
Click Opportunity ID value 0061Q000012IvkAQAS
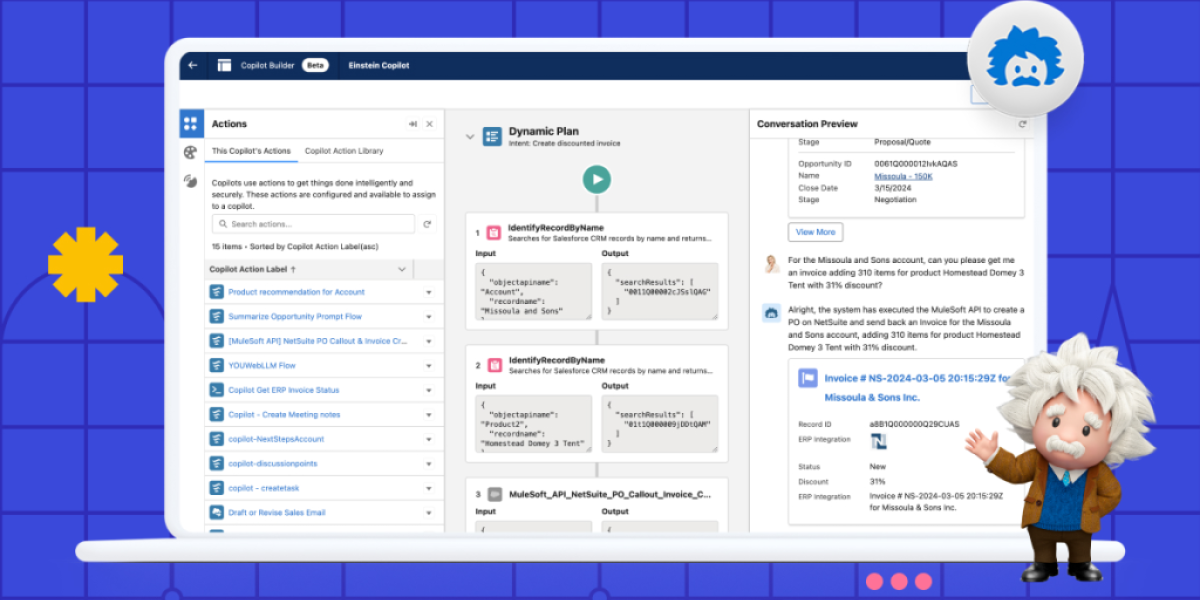pyautogui.click(x=914, y=164)
